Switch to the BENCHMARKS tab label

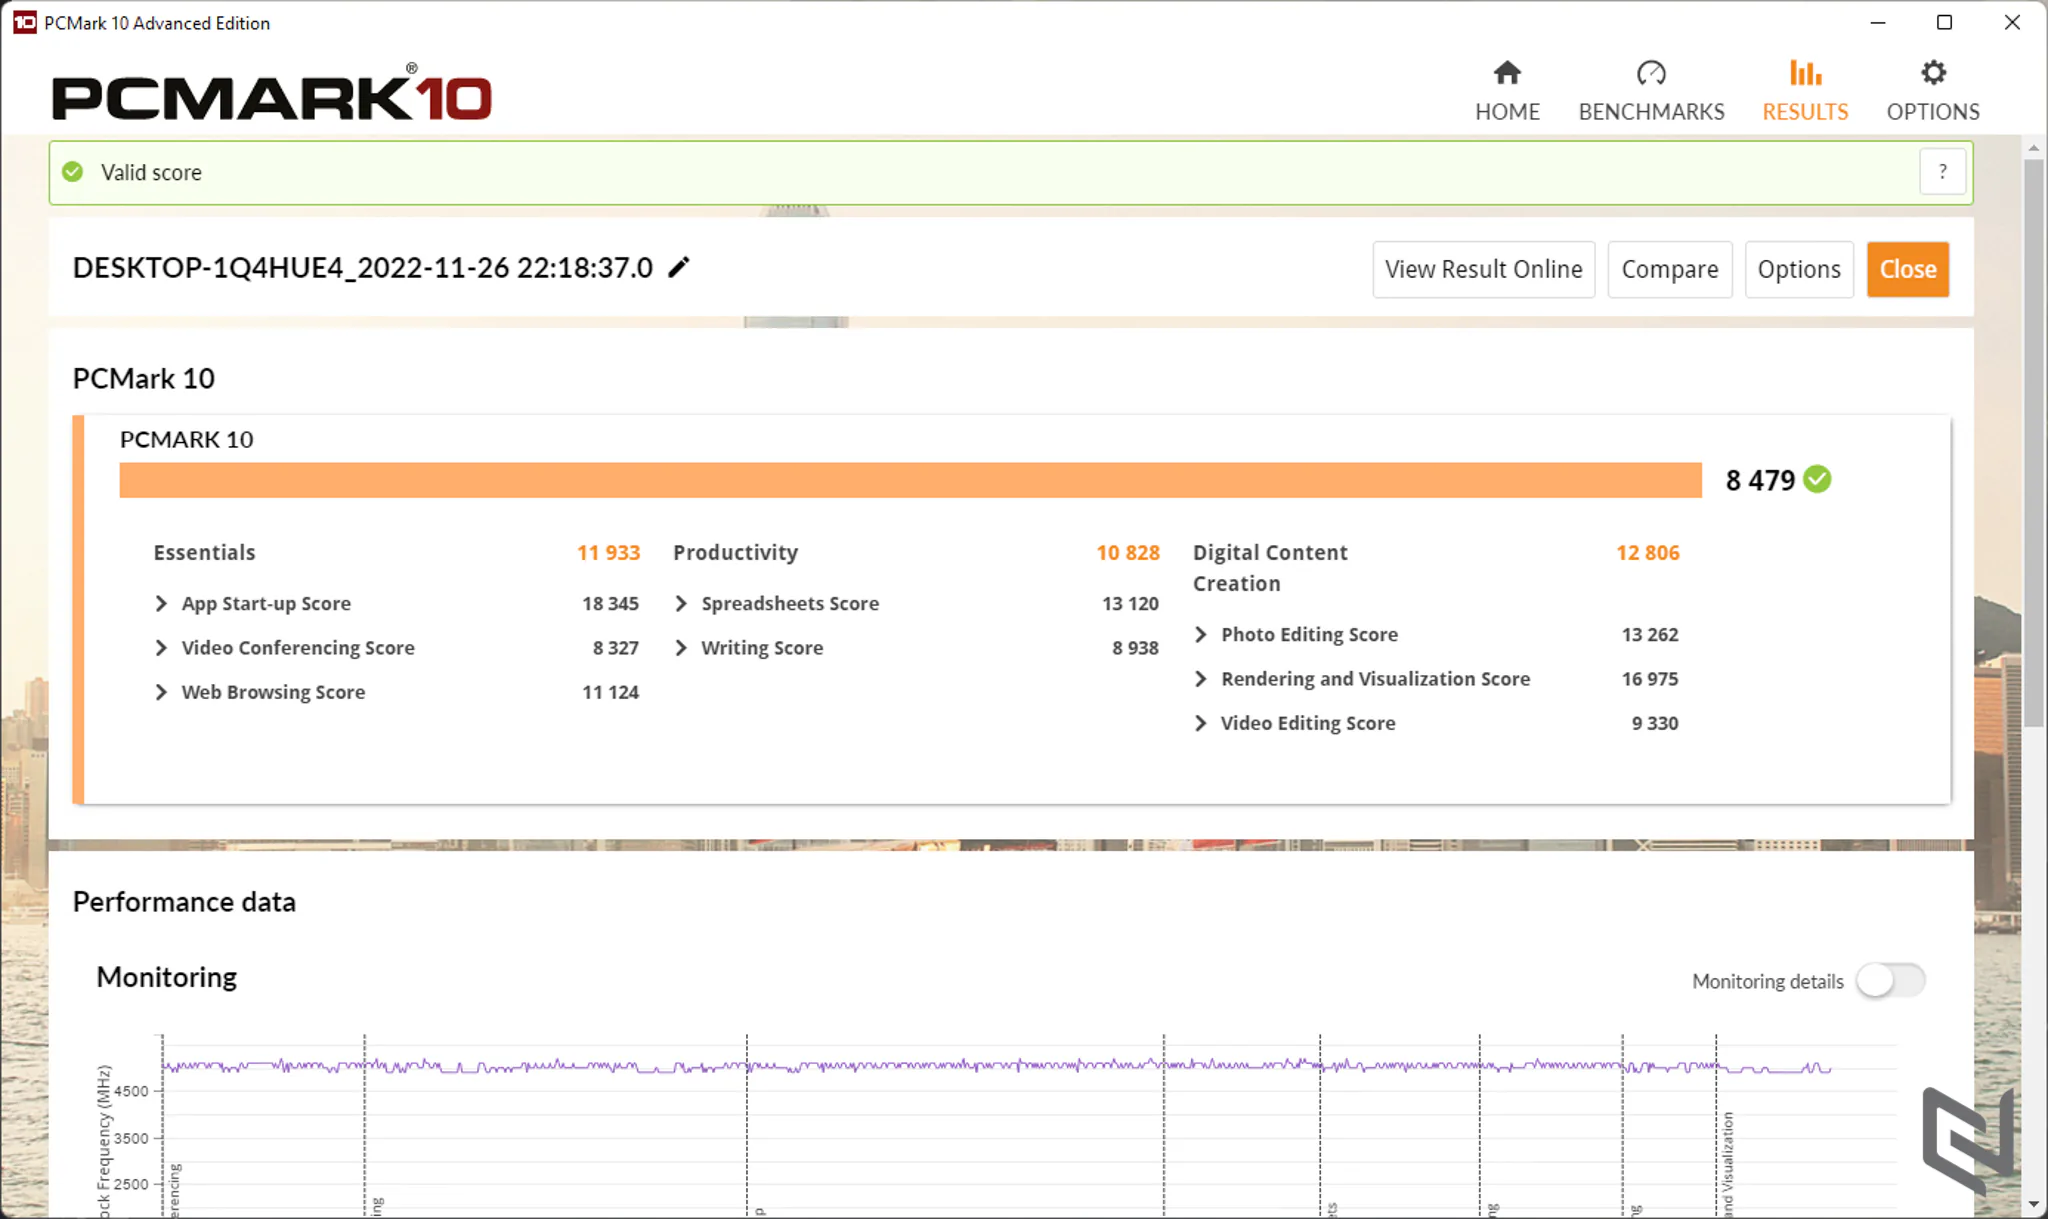(1651, 112)
